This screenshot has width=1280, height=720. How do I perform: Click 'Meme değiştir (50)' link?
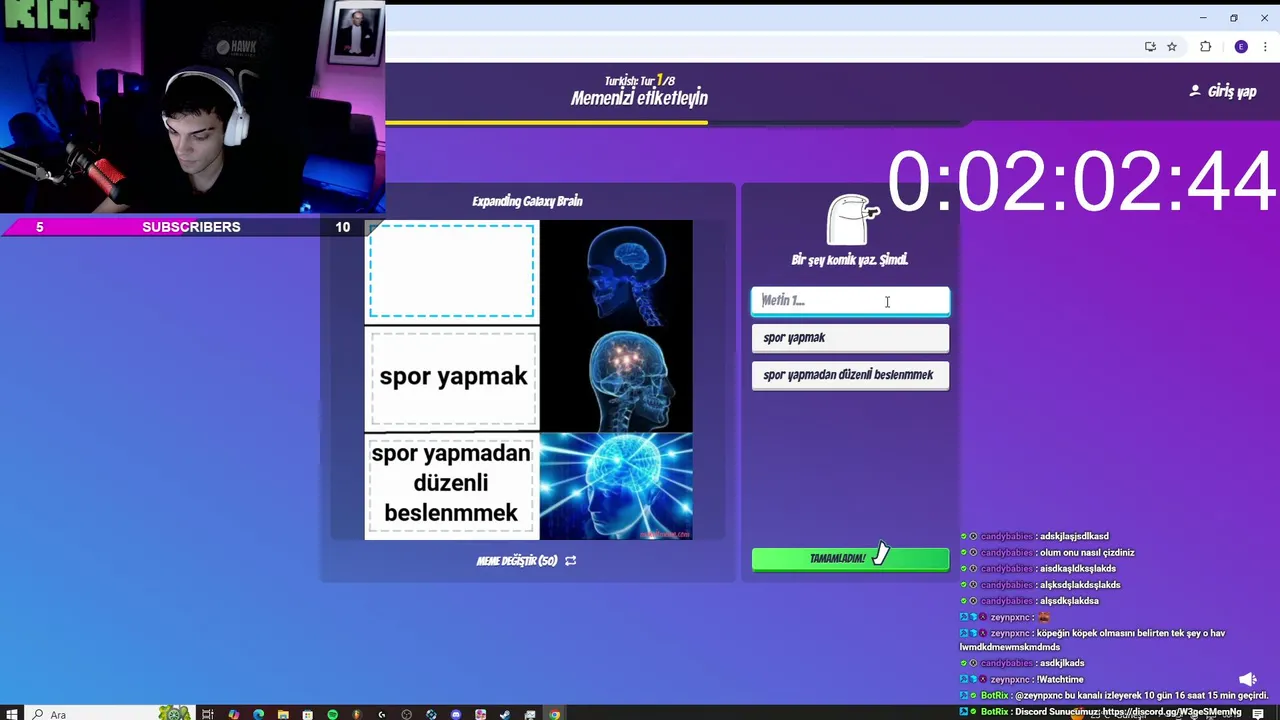coord(517,561)
